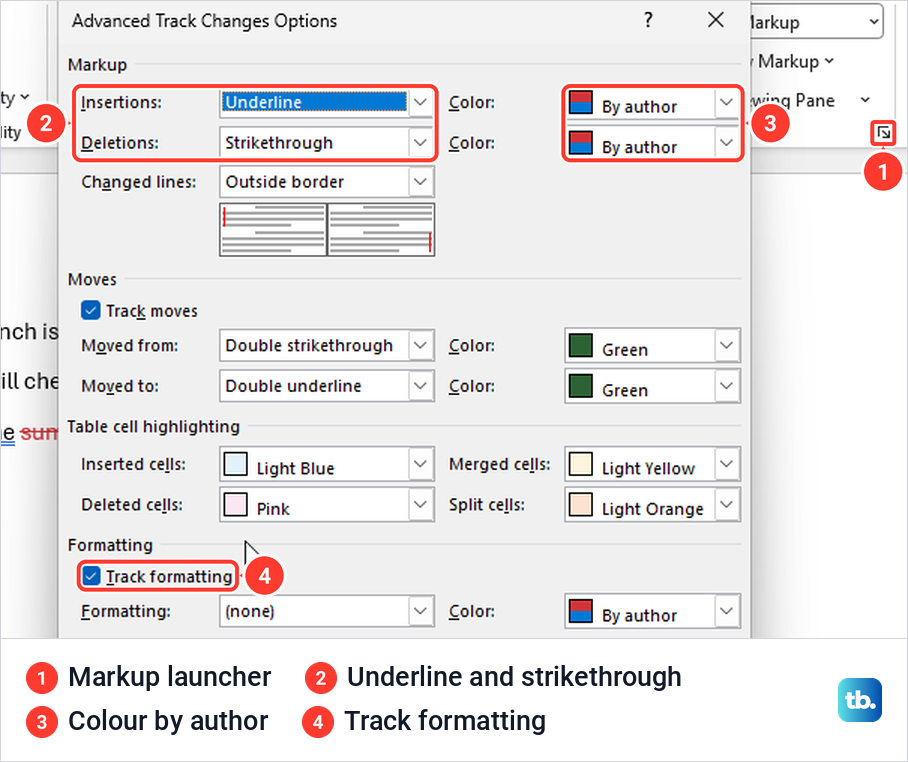This screenshot has height=762, width=908.
Task: Open the Formatting color By author dropdown
Action: (x=727, y=611)
